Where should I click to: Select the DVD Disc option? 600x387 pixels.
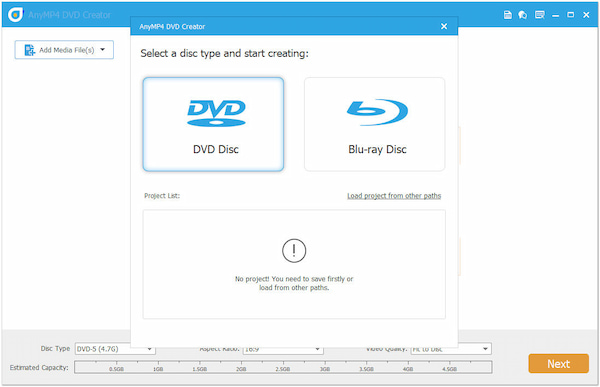[214, 124]
